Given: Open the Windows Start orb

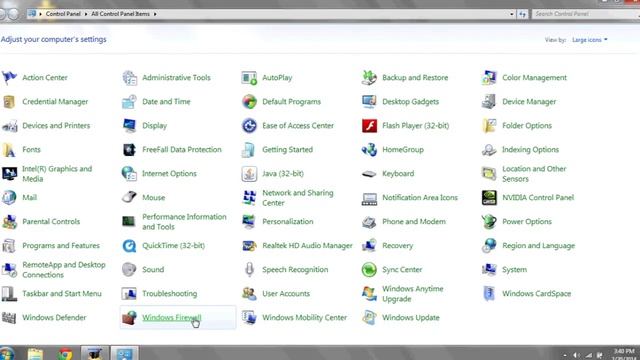Looking at the screenshot, I should pos(7,353).
